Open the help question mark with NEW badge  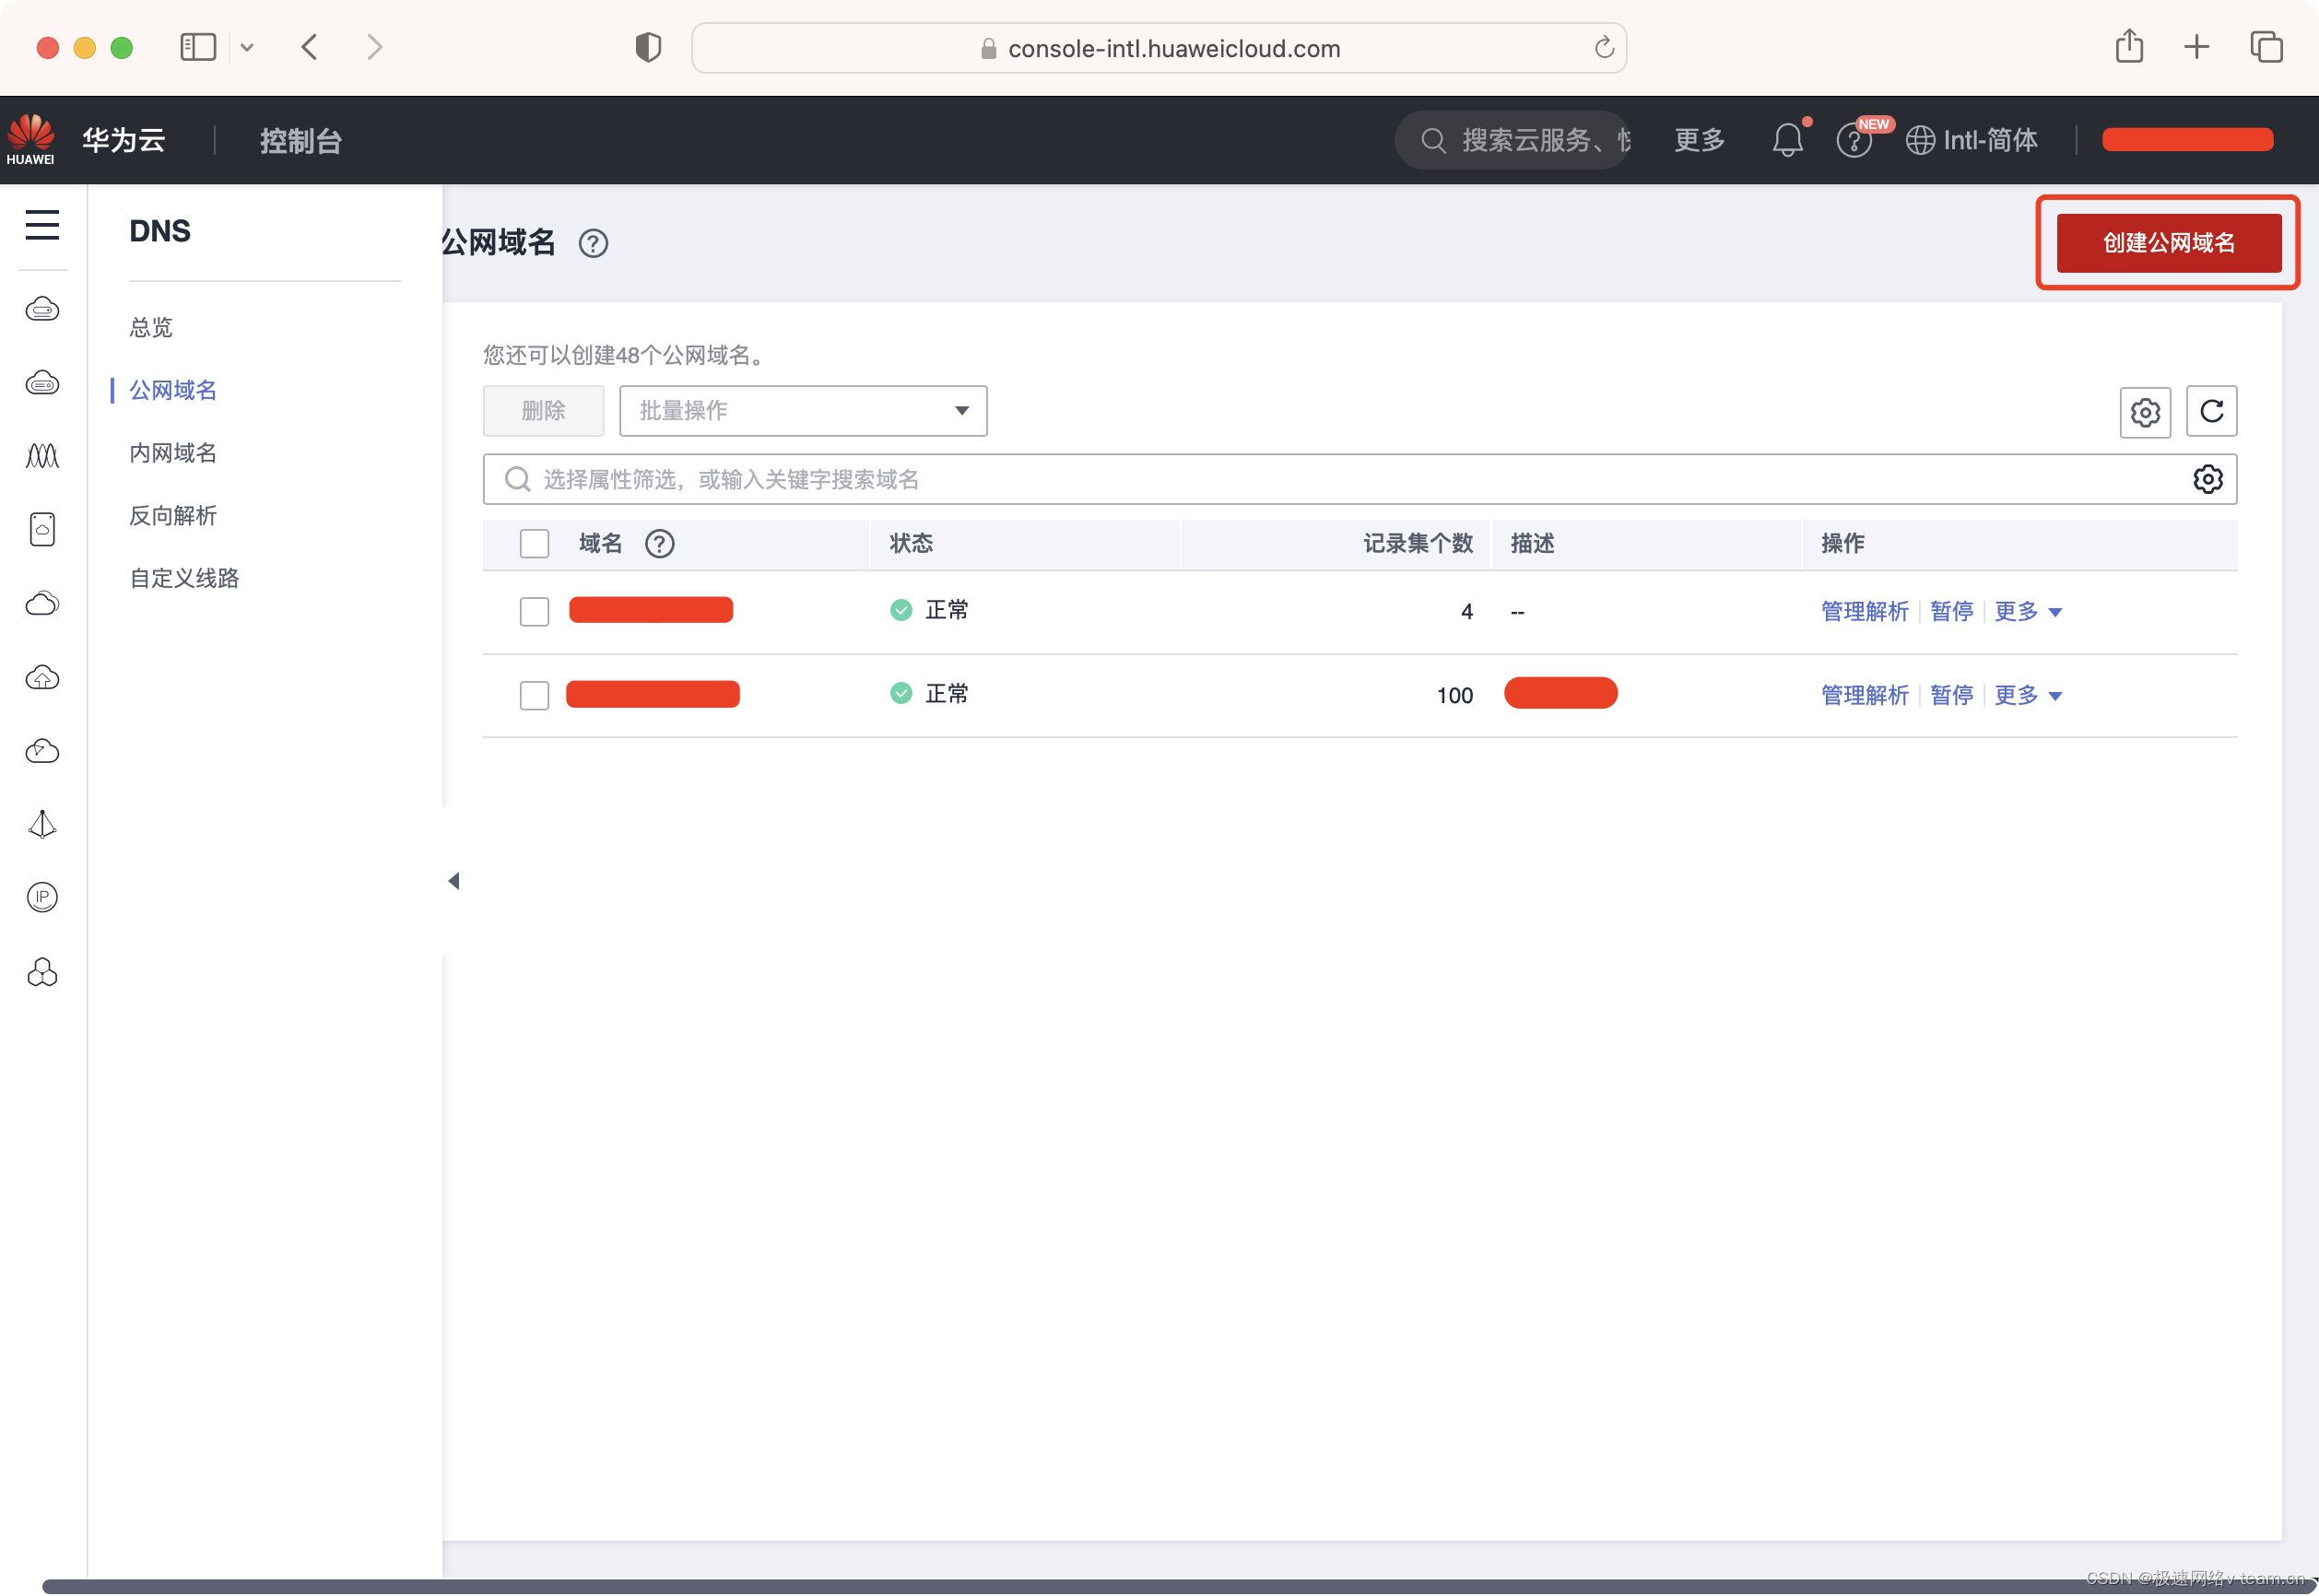click(x=1853, y=141)
